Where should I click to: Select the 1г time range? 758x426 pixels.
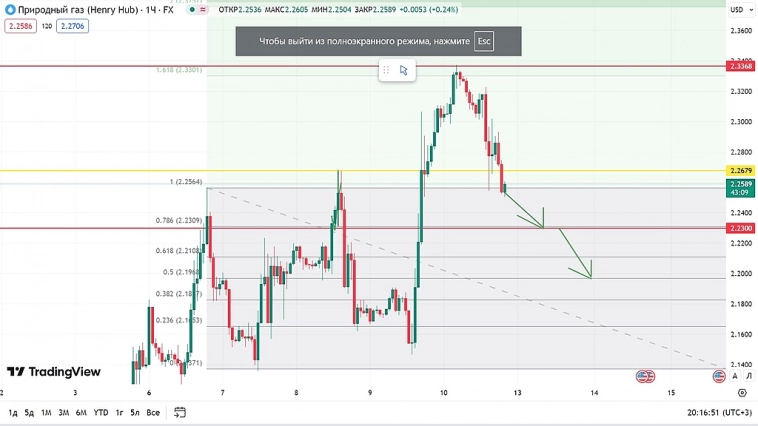click(x=119, y=412)
